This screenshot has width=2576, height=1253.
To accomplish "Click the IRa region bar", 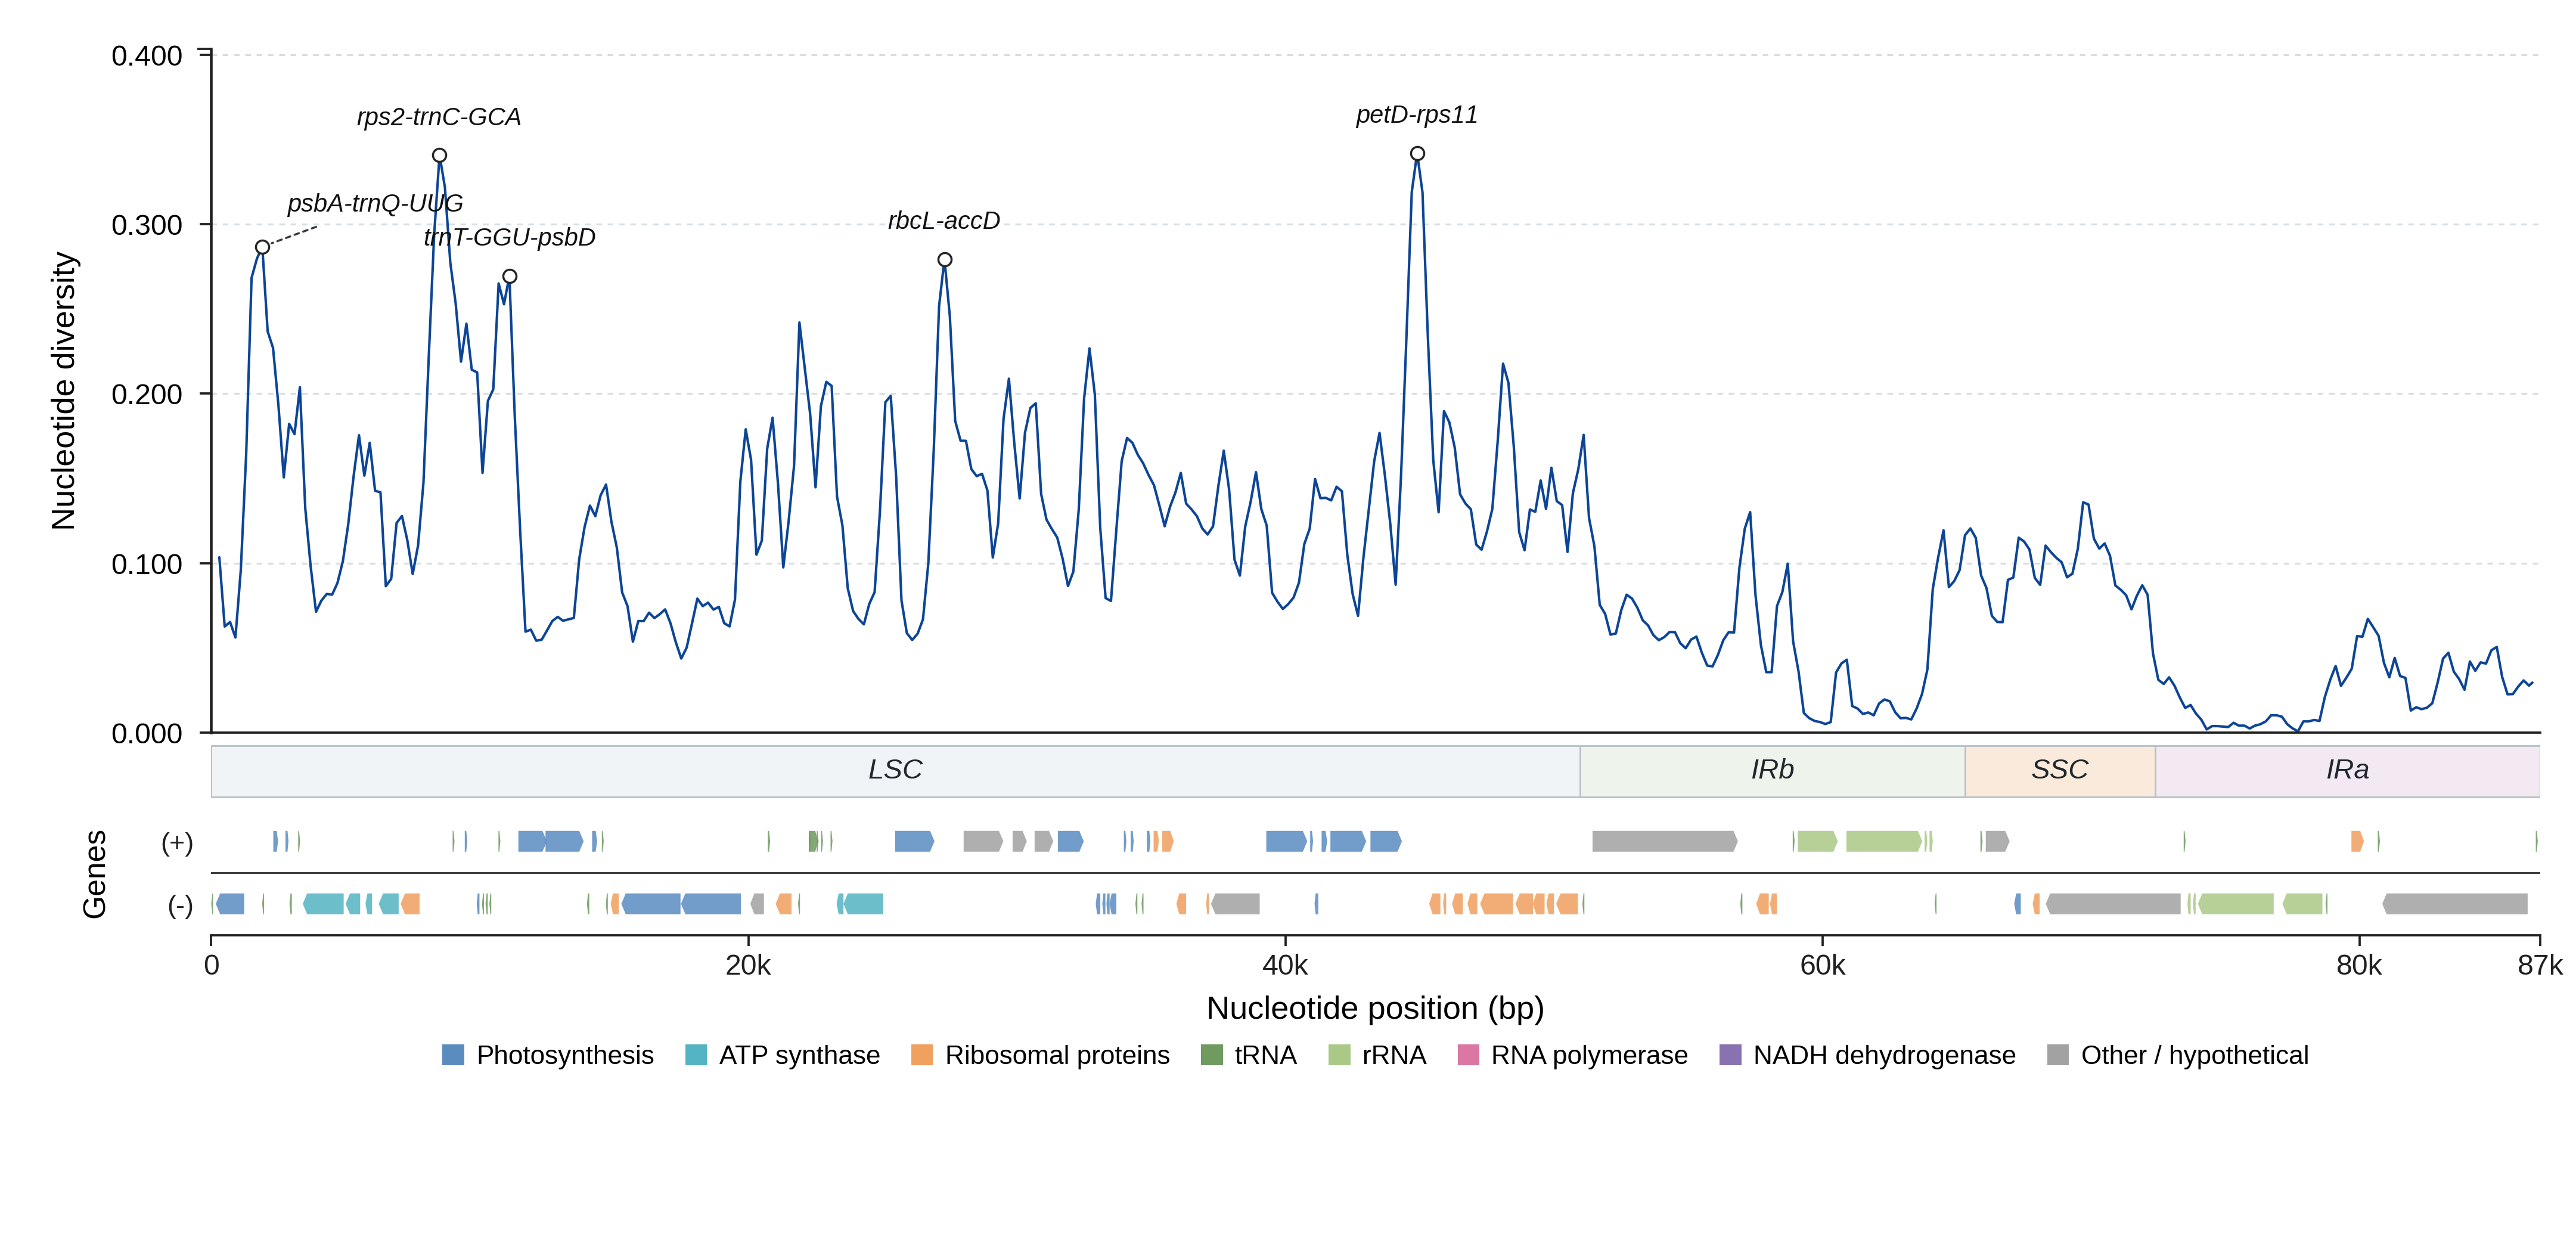I will click(x=2347, y=770).
